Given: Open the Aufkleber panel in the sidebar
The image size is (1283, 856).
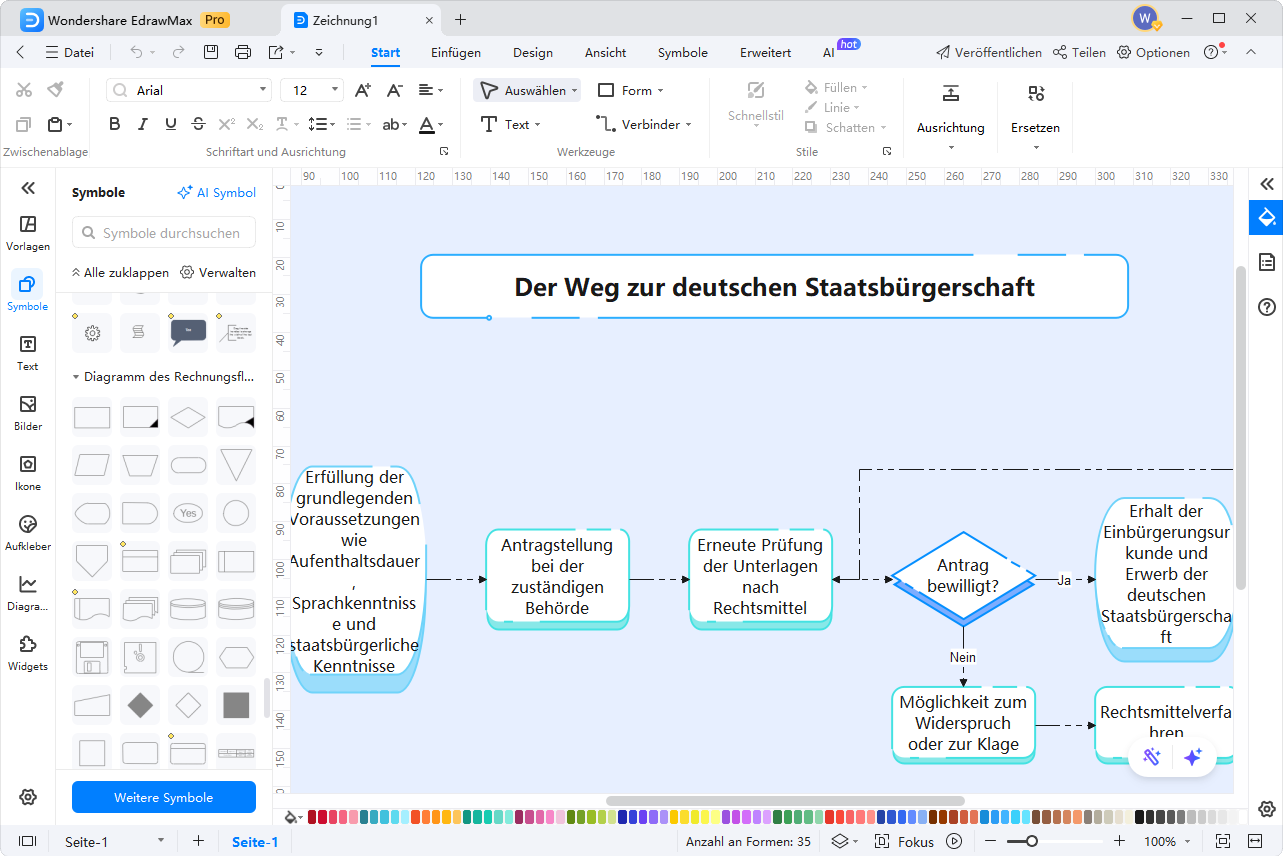Looking at the screenshot, I should [27, 532].
